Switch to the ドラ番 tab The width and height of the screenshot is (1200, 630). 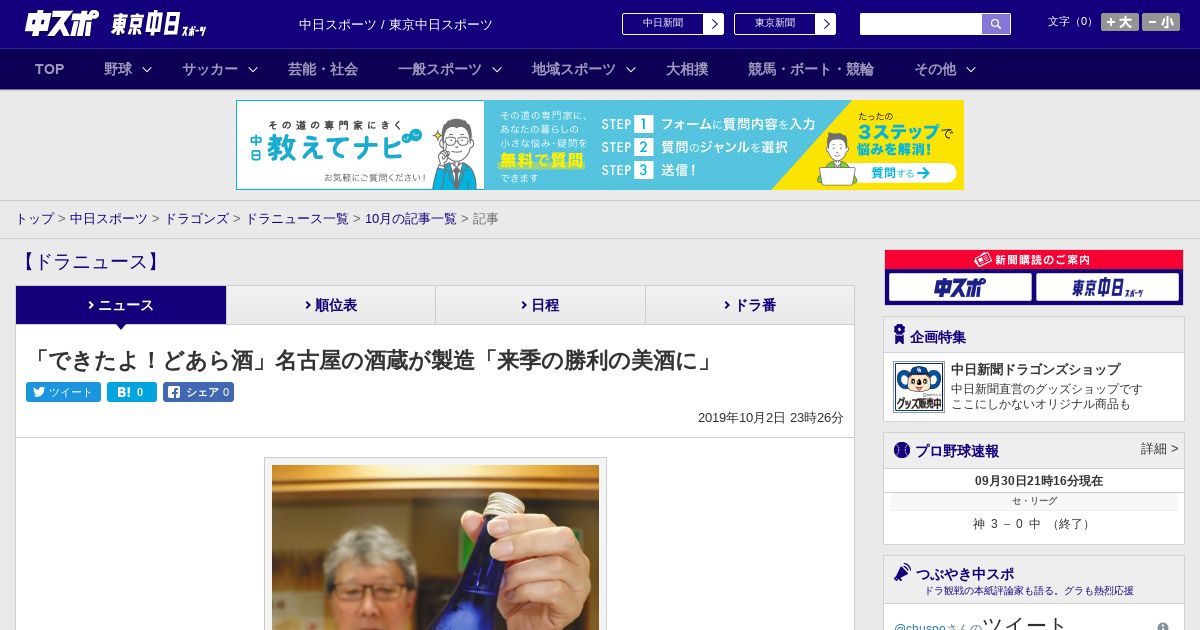click(x=750, y=305)
